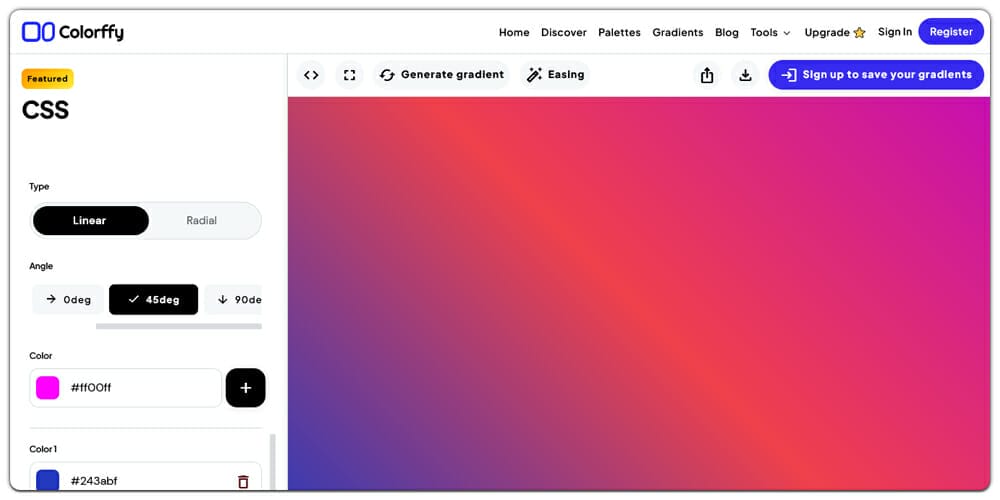Click the magenta #ff00ff color swatch
1000x500 pixels.
click(x=48, y=388)
